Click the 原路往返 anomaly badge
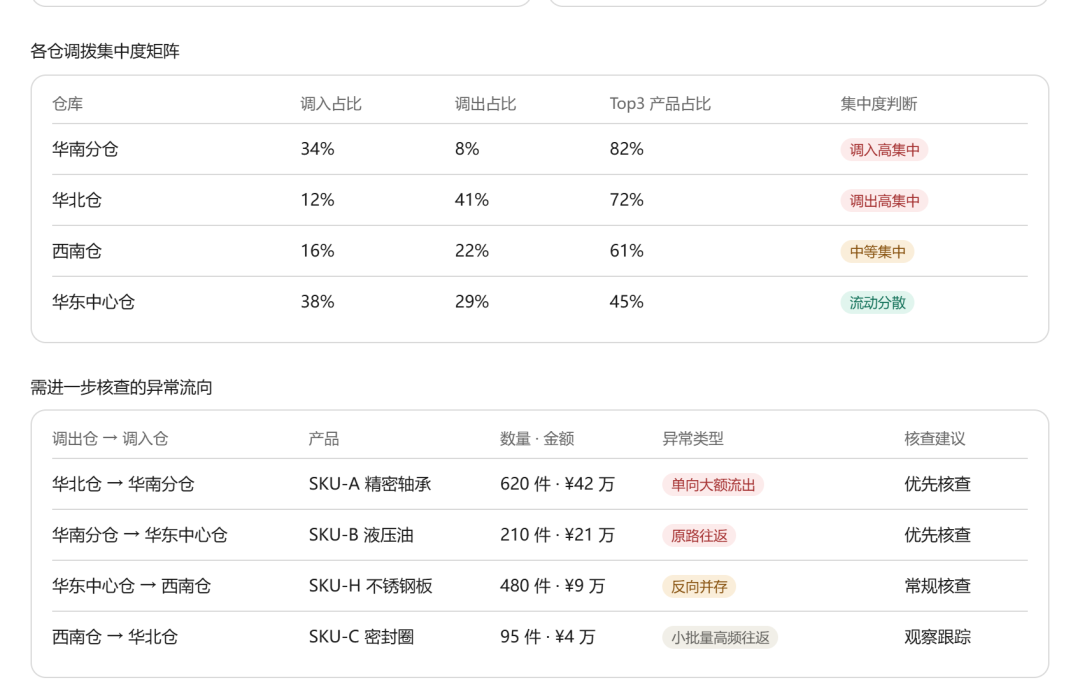The image size is (1080, 694). [x=699, y=536]
